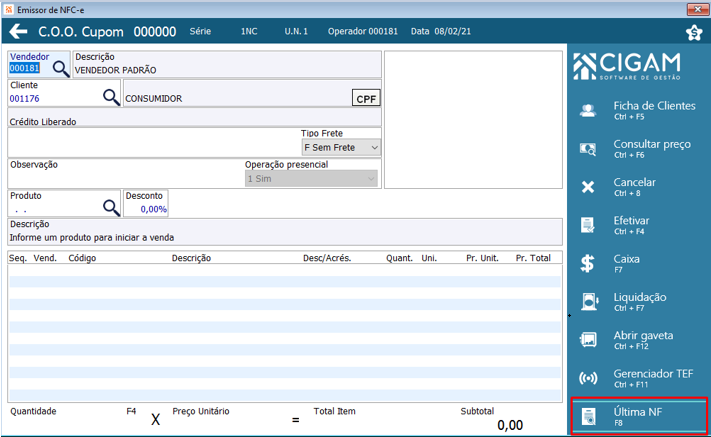Click the Total Item label

pos(335,411)
